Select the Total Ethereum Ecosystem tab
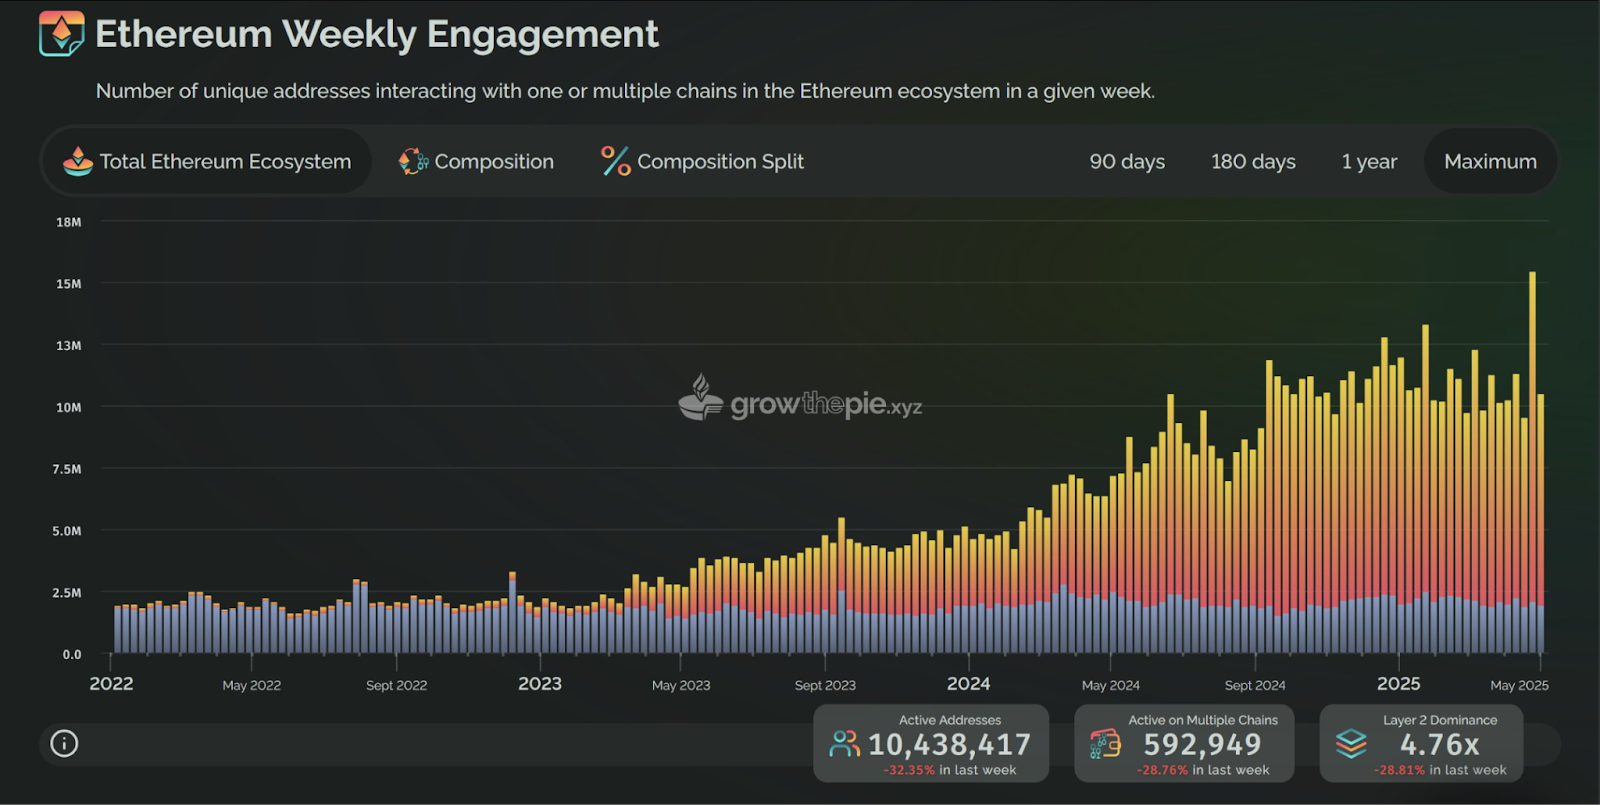 [x=207, y=161]
